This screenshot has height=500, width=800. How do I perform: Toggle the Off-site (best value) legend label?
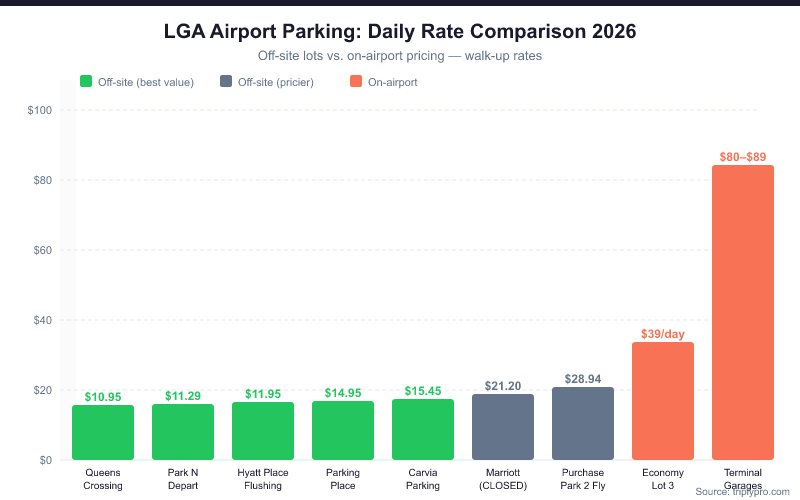tap(145, 82)
